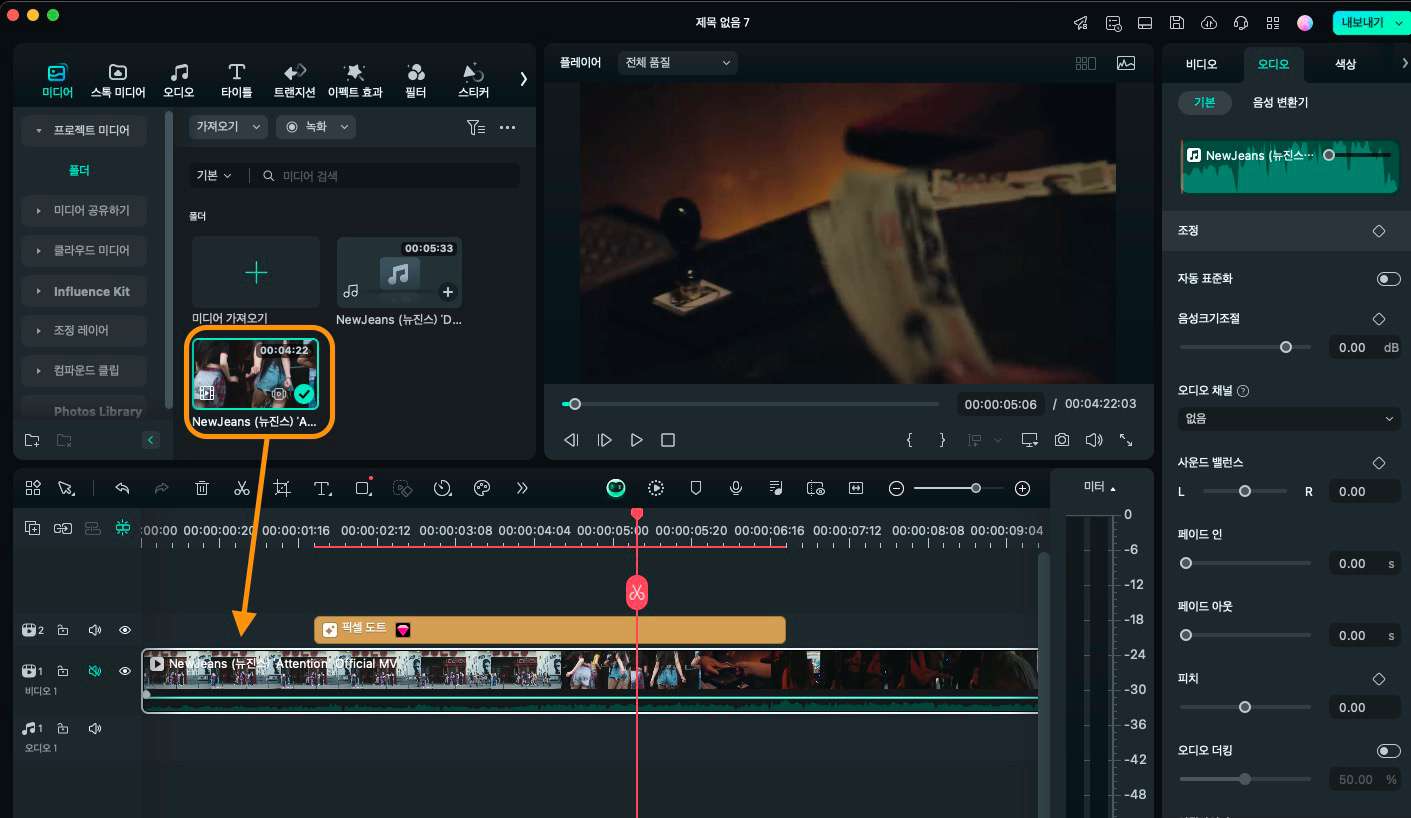Expand the 클라우드 미디어 section
1411x818 pixels.
[84, 250]
